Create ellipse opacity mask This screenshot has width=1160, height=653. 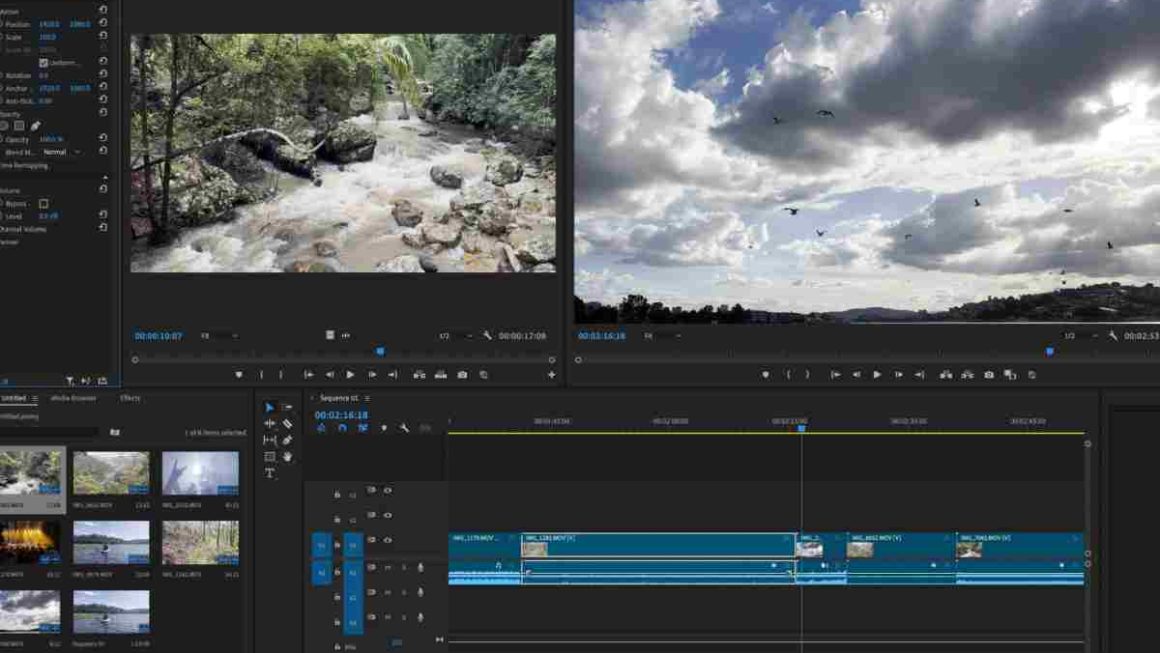4,126
